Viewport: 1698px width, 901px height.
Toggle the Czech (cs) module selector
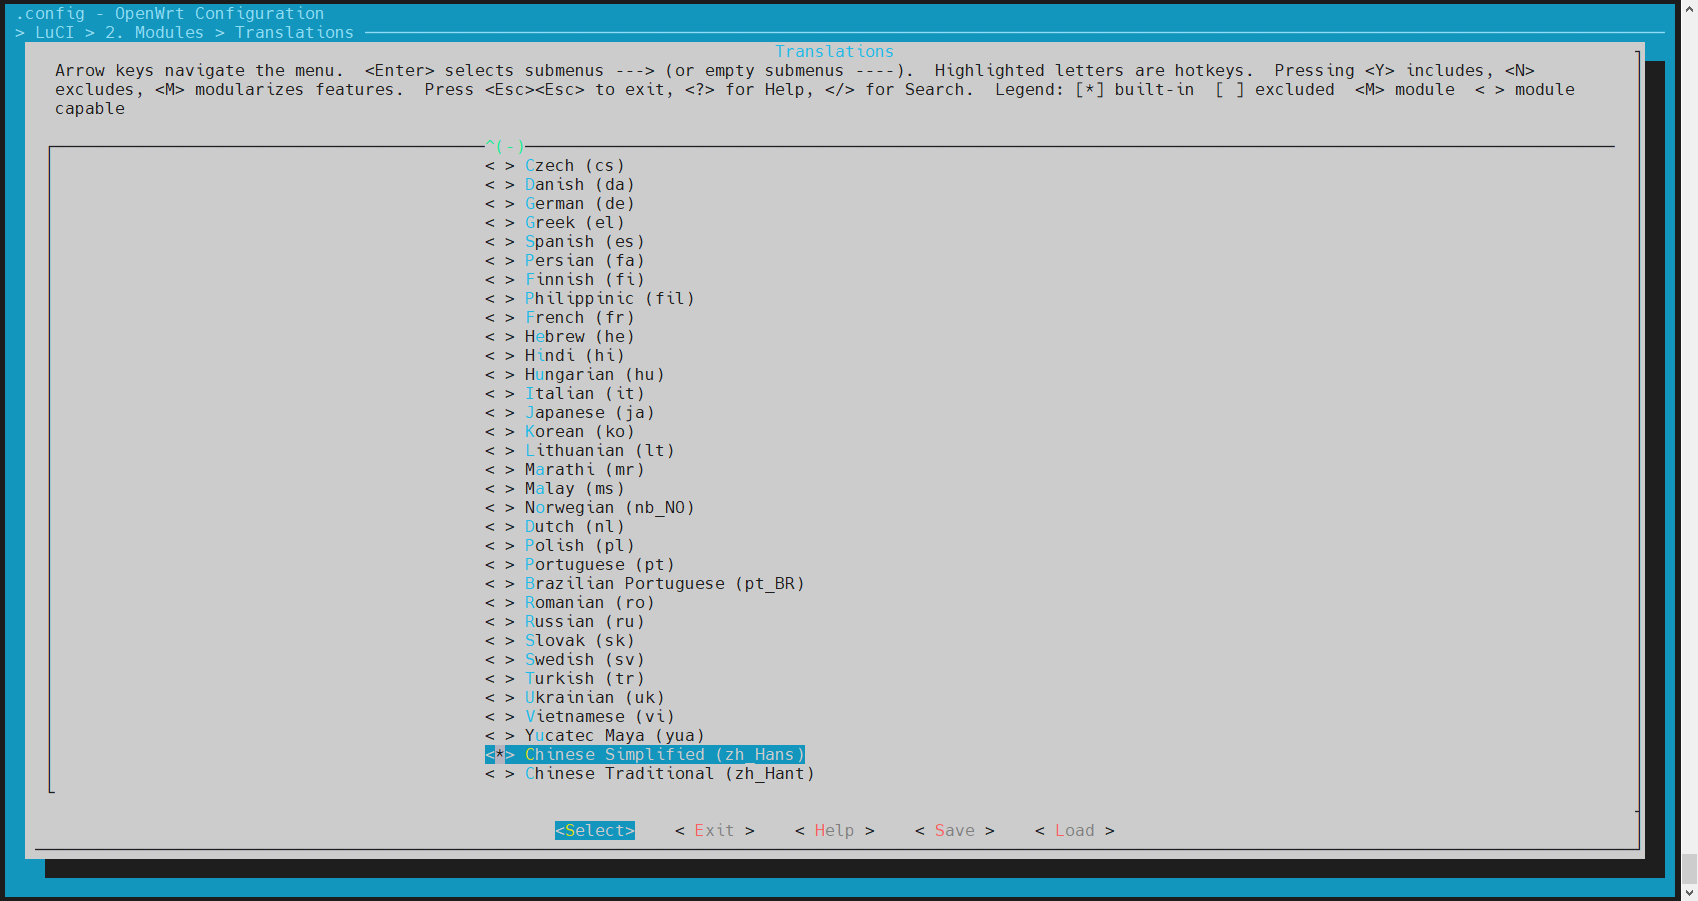coord(499,166)
